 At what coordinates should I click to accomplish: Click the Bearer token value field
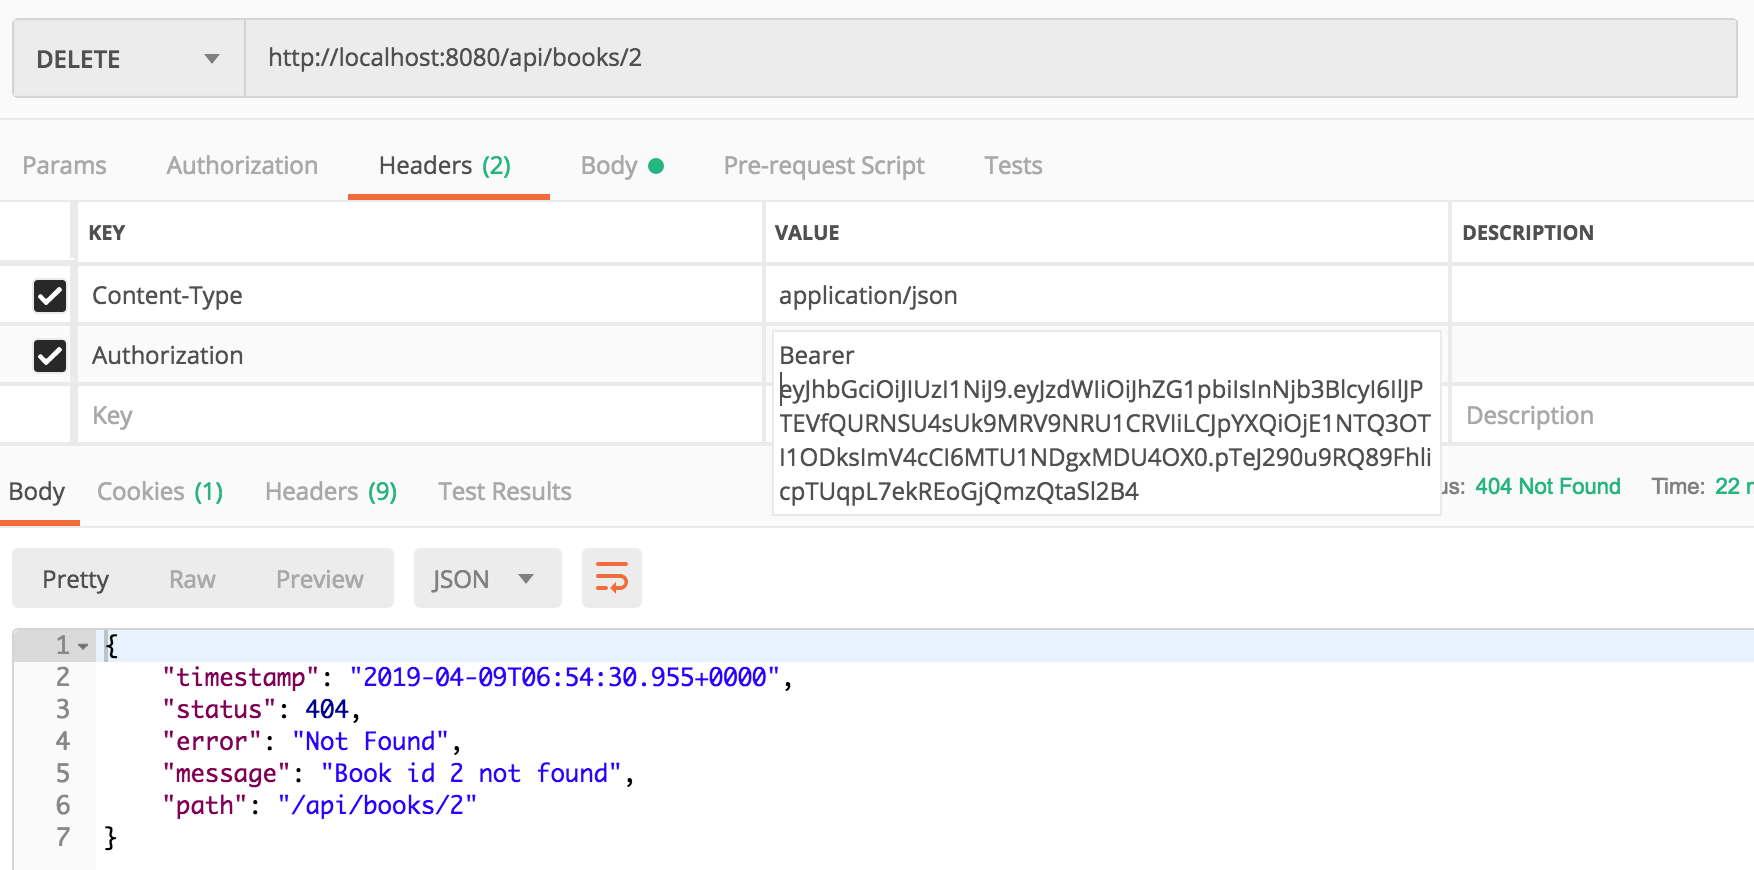(x=1106, y=423)
